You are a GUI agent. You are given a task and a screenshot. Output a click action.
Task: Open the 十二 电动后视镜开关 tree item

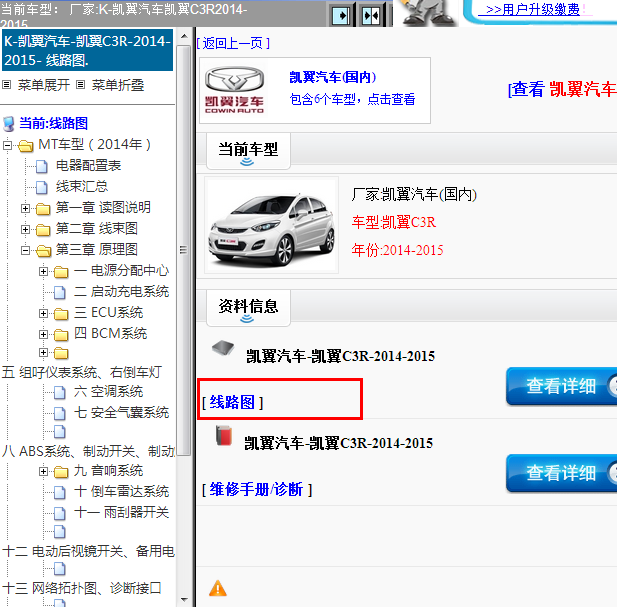[88, 551]
